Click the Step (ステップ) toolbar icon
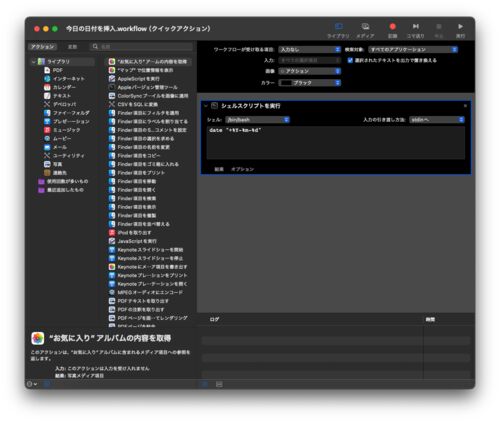The width and height of the screenshot is (500, 422). tap(415, 26)
